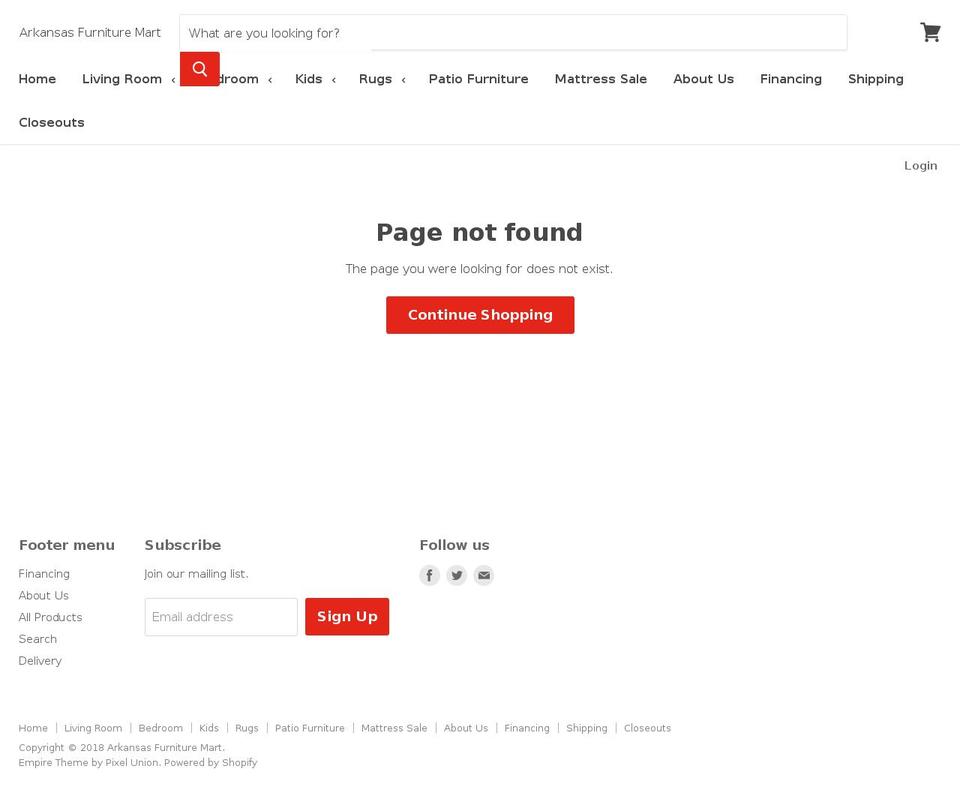Click About Us in bottom footer row

pos(466,728)
